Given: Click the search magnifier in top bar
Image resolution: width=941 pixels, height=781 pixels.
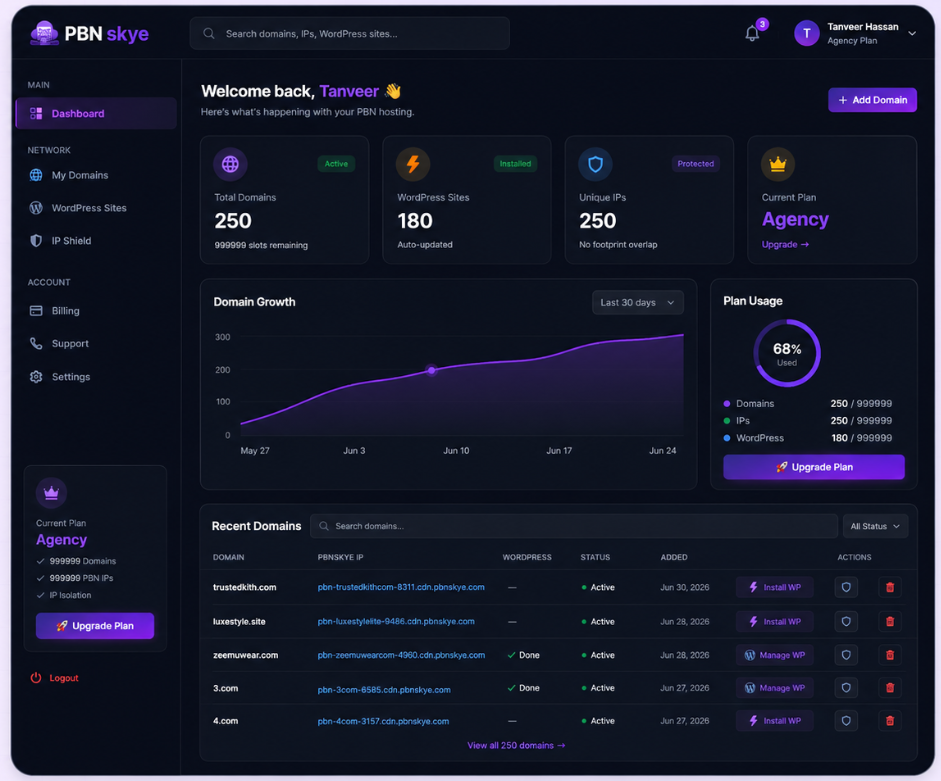Looking at the screenshot, I should (x=209, y=34).
